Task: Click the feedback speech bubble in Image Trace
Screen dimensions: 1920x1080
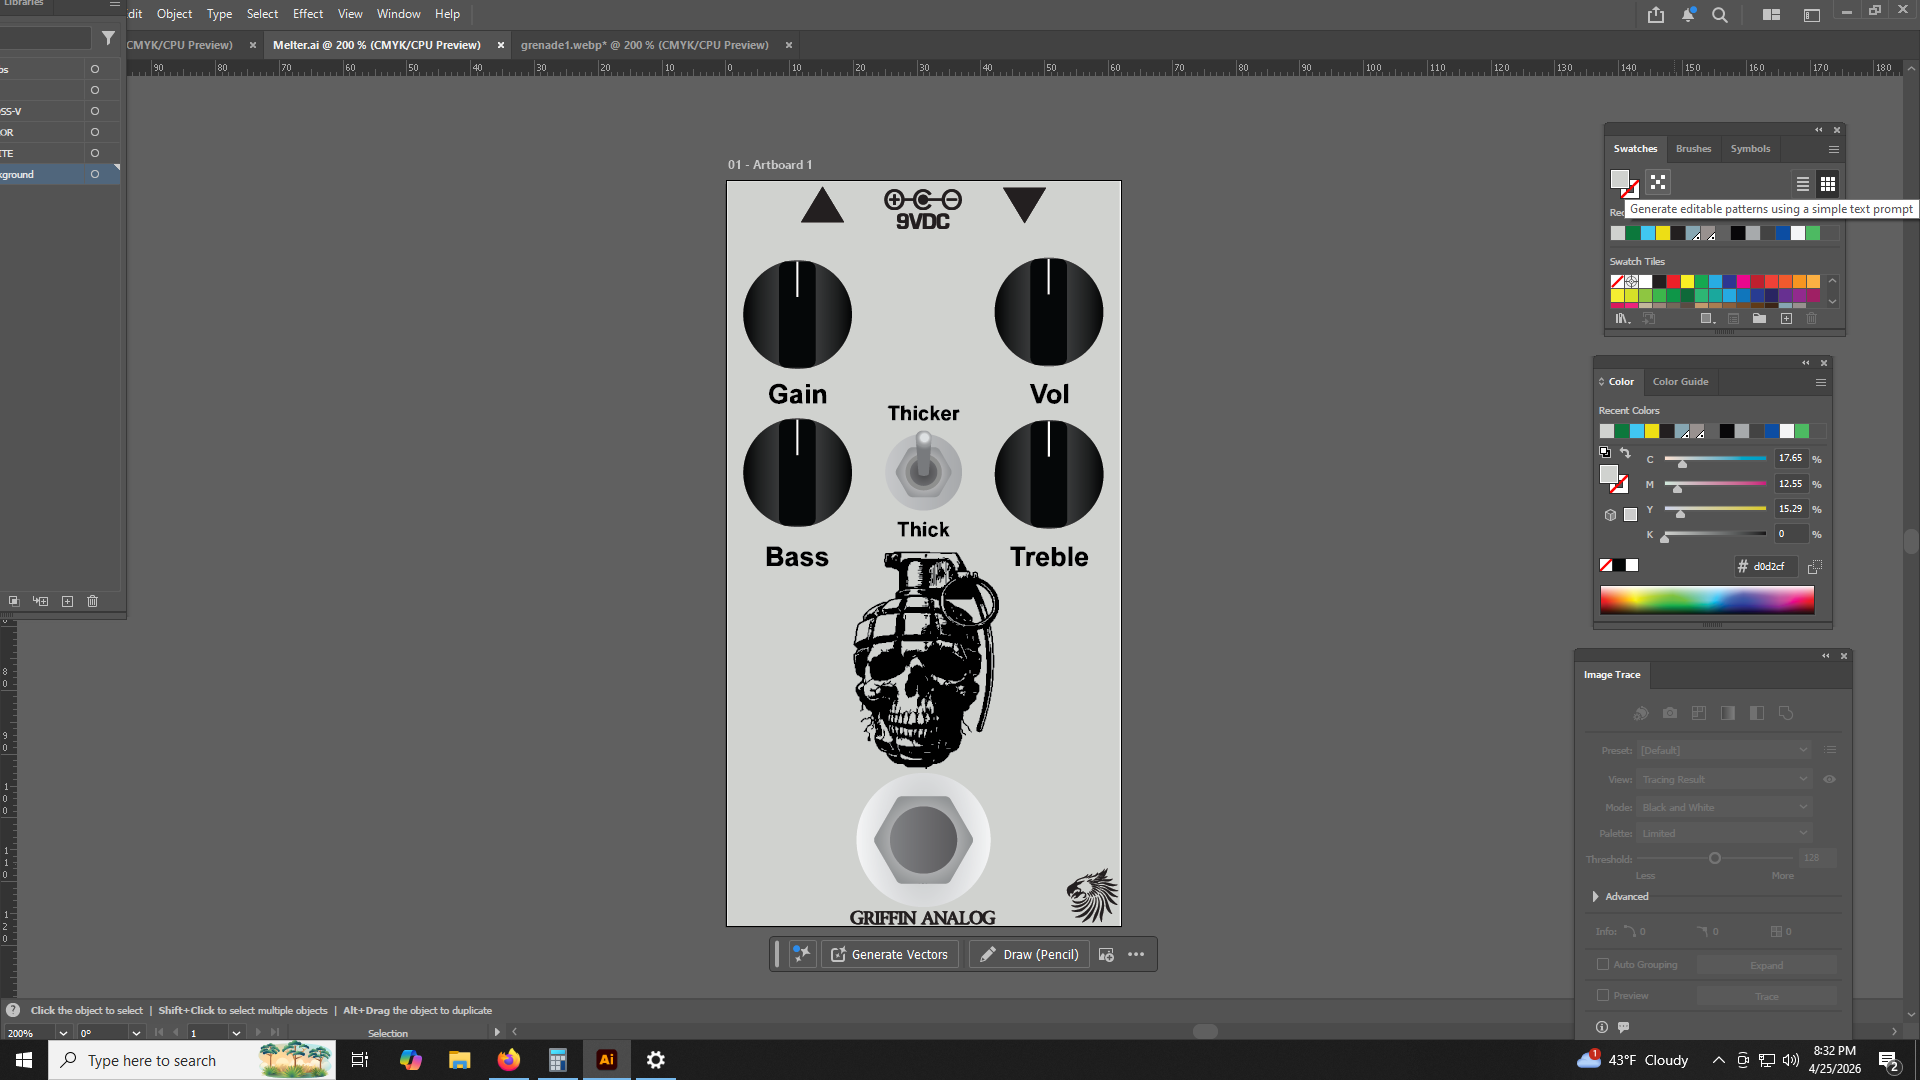Action: [x=1624, y=1027]
